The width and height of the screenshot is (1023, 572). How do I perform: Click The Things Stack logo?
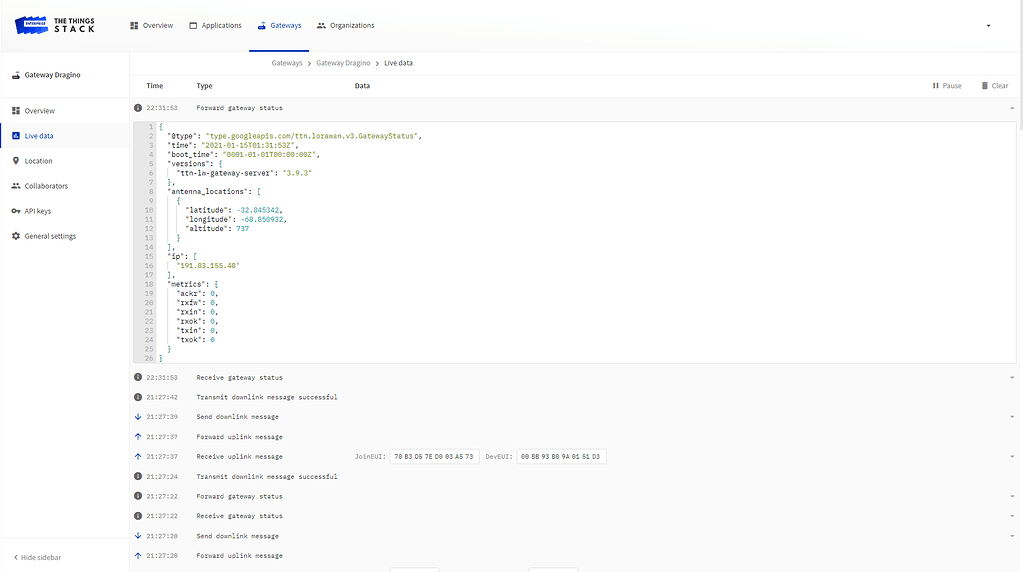[x=56, y=25]
